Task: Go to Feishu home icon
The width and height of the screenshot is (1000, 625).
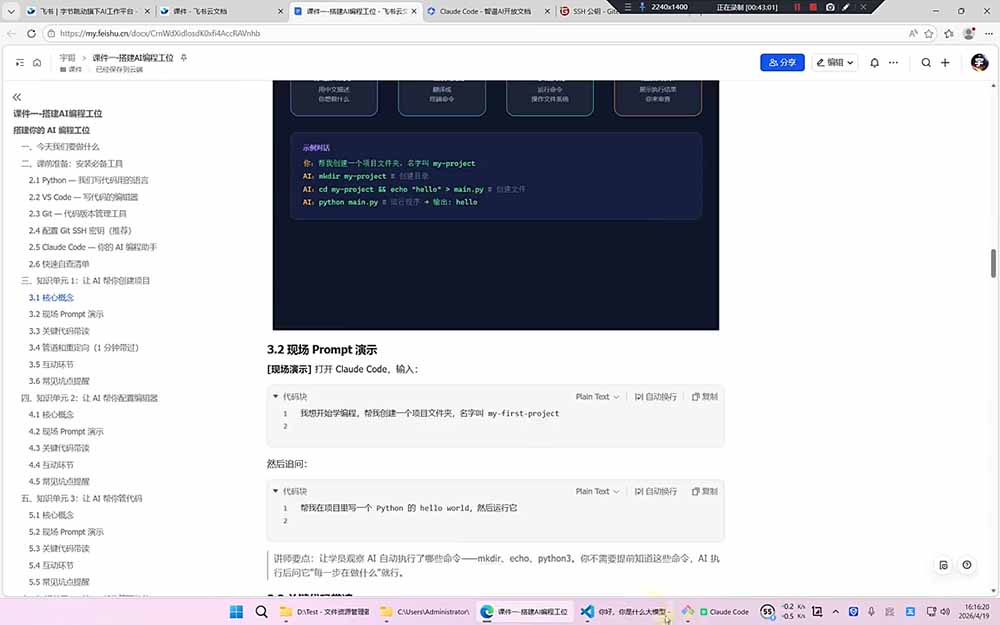Action: (37, 62)
